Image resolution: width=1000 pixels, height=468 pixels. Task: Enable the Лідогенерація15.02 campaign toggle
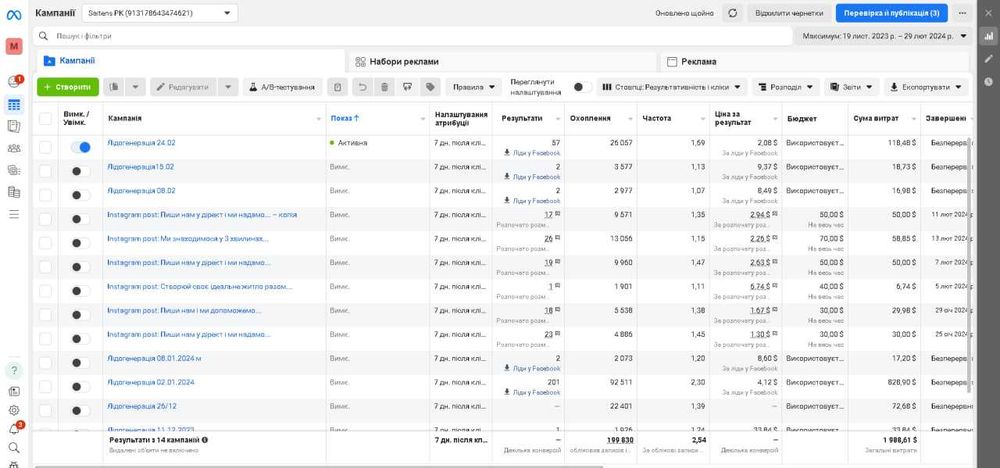(x=80, y=171)
